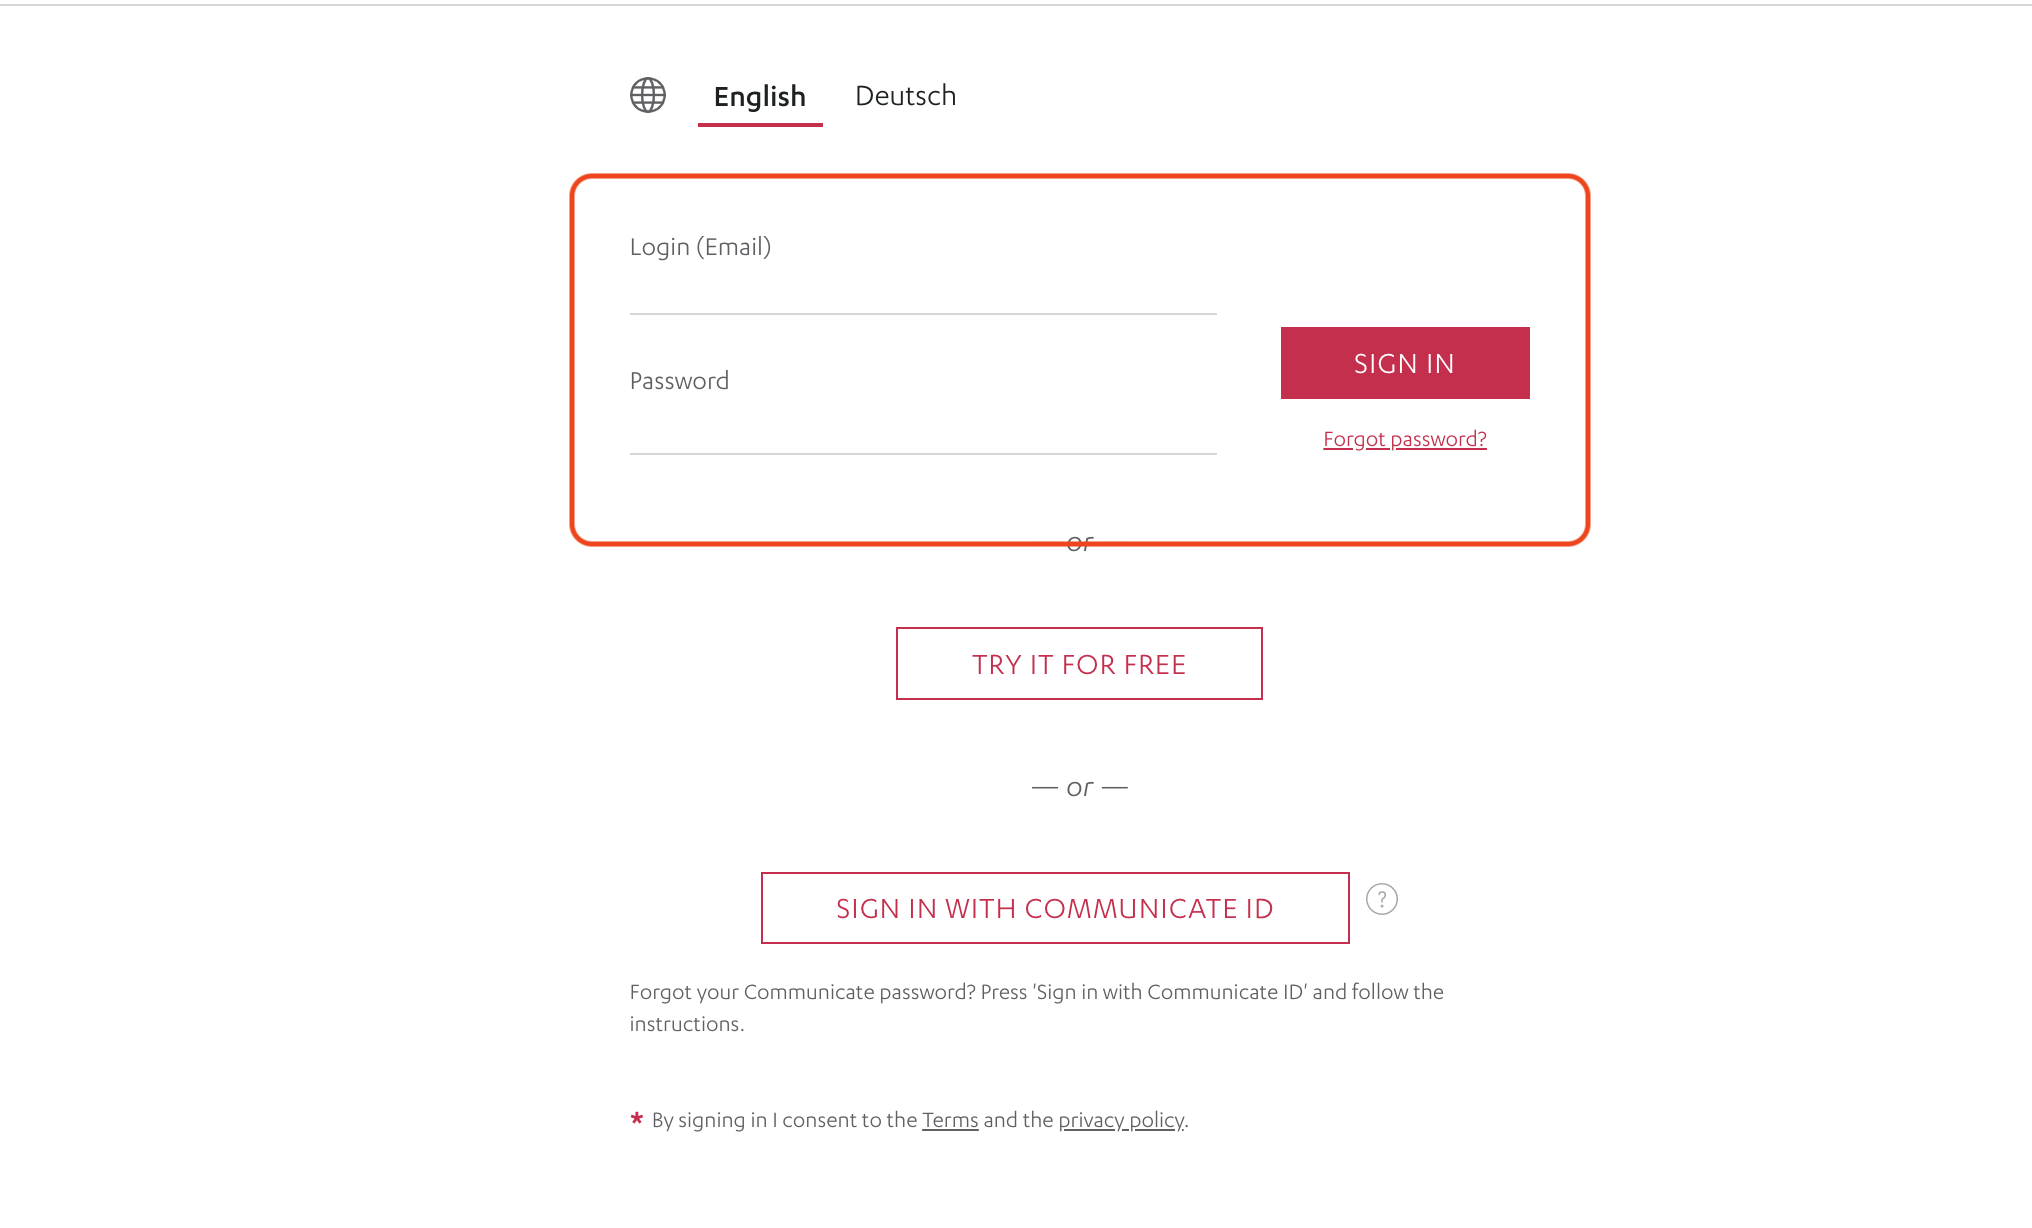
Task: Open the question mark help icon
Action: pyautogui.click(x=1382, y=899)
